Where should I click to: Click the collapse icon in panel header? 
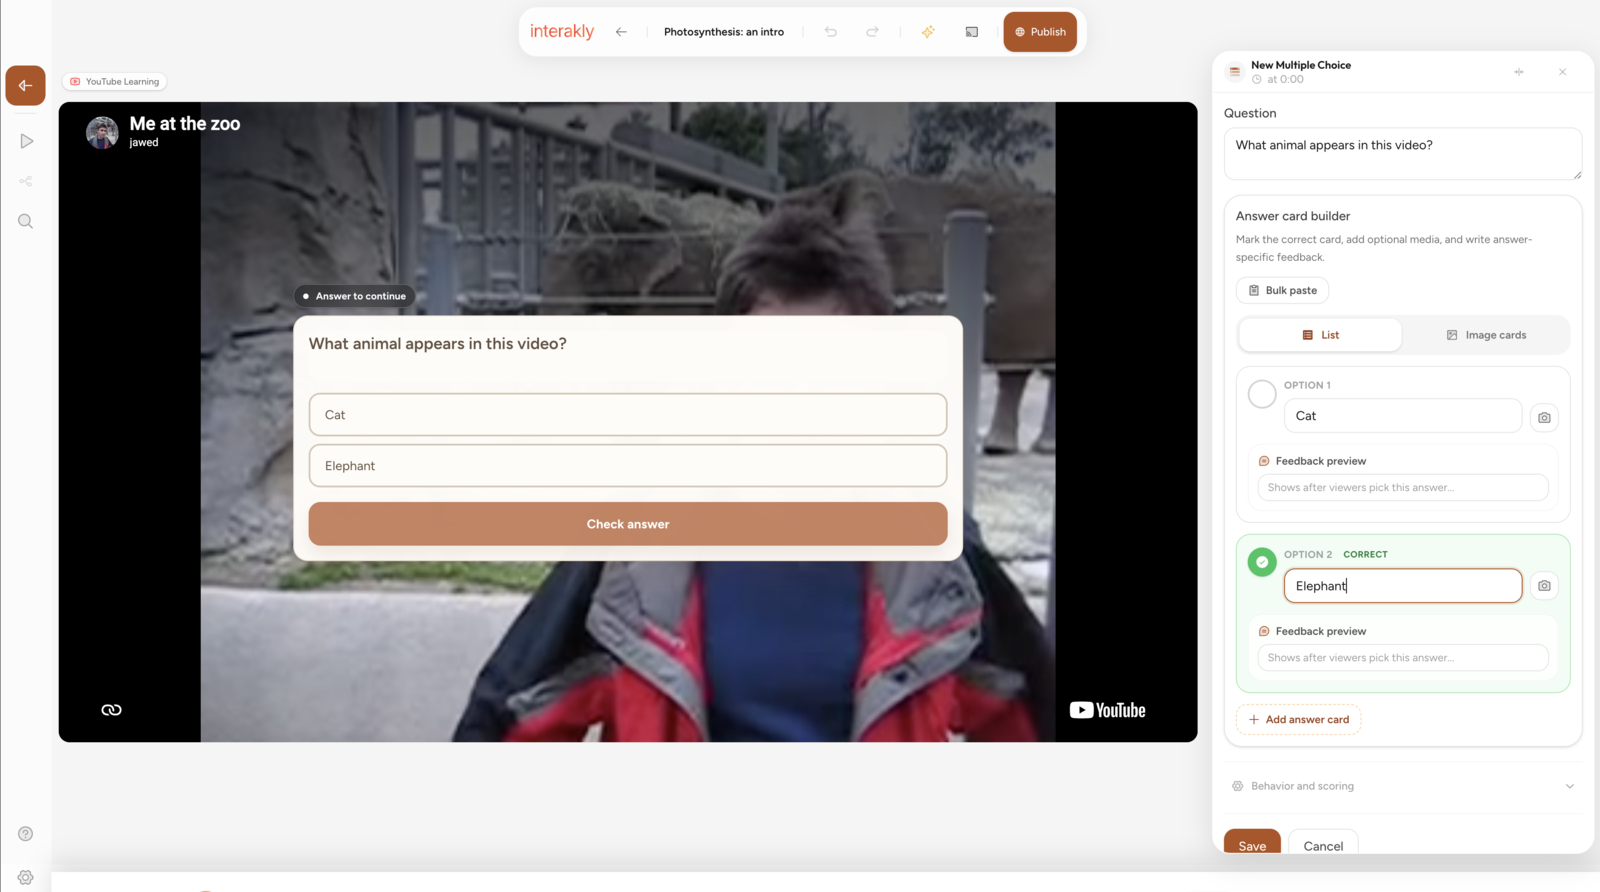point(1519,72)
